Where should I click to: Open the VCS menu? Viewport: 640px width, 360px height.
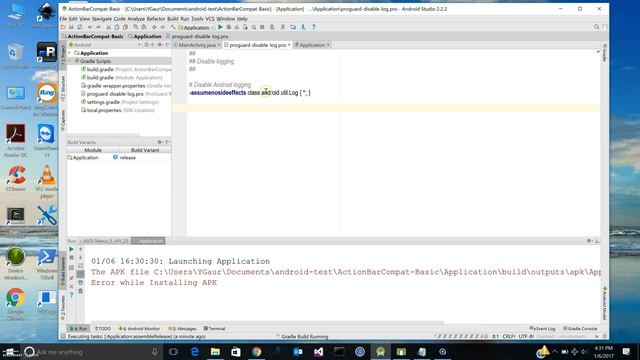(209, 19)
